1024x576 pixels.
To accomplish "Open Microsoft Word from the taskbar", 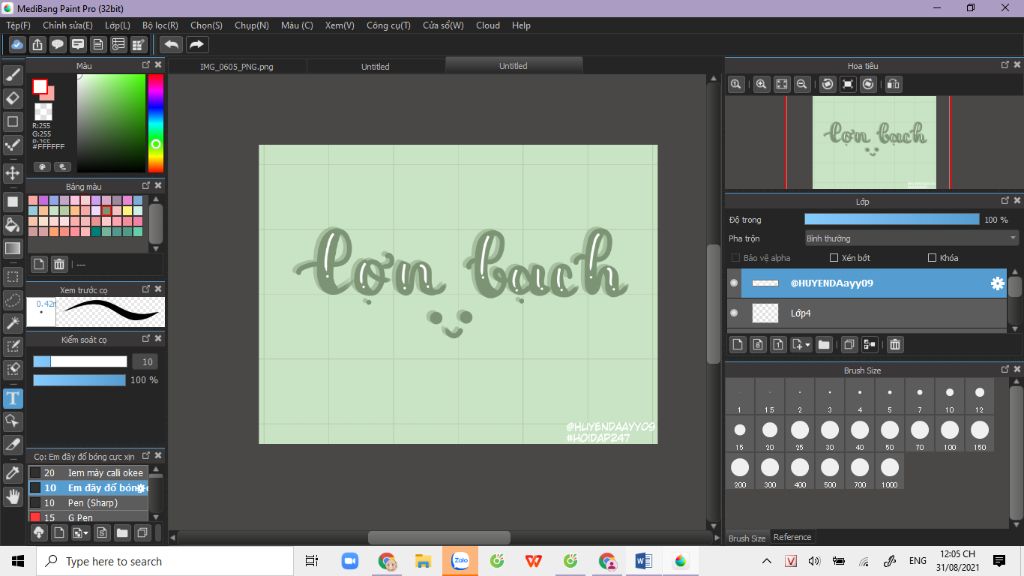I will pyautogui.click(x=643, y=561).
